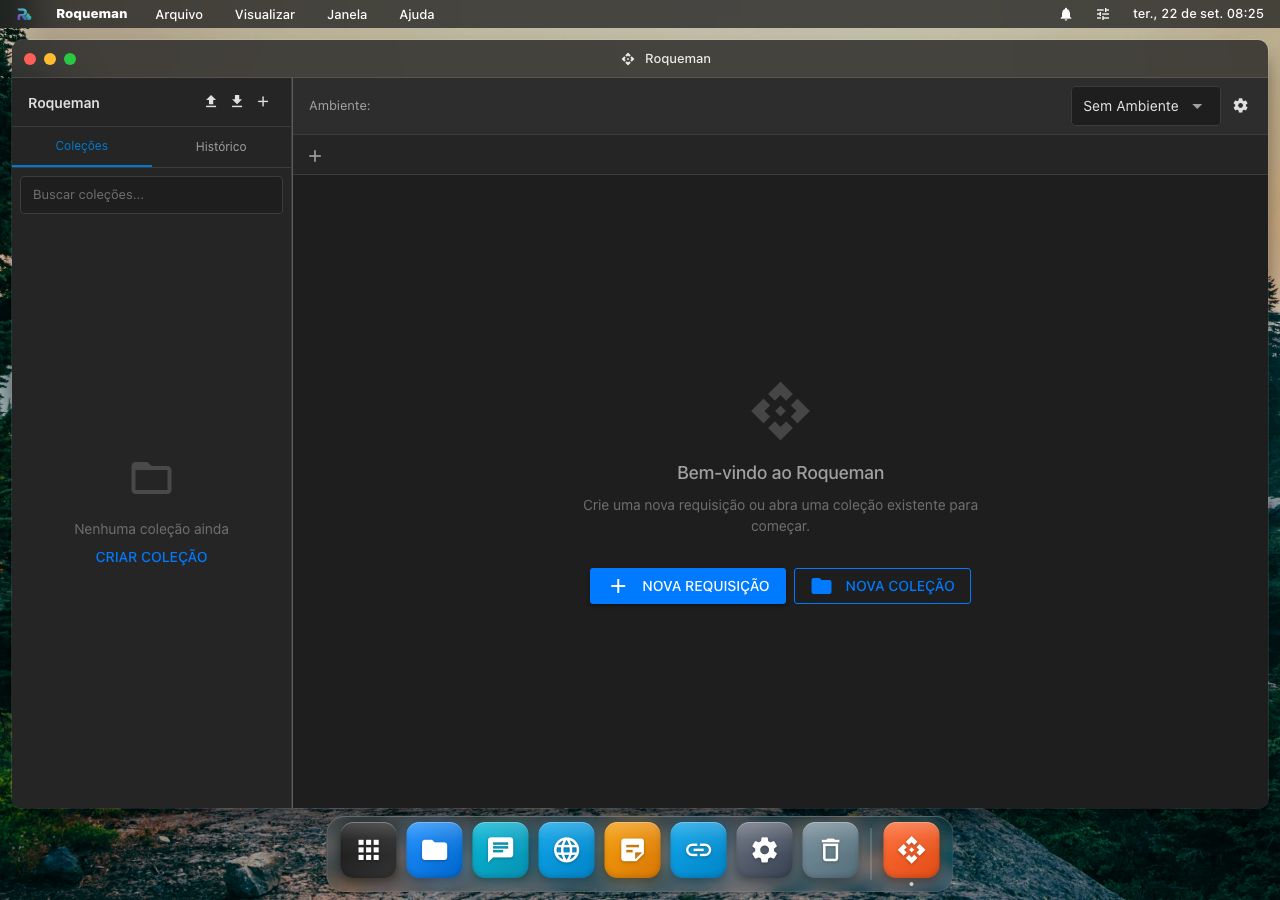Screen dimensions: 1280x900
Task: Click the date and time in menu bar
Action: tap(1198, 14)
